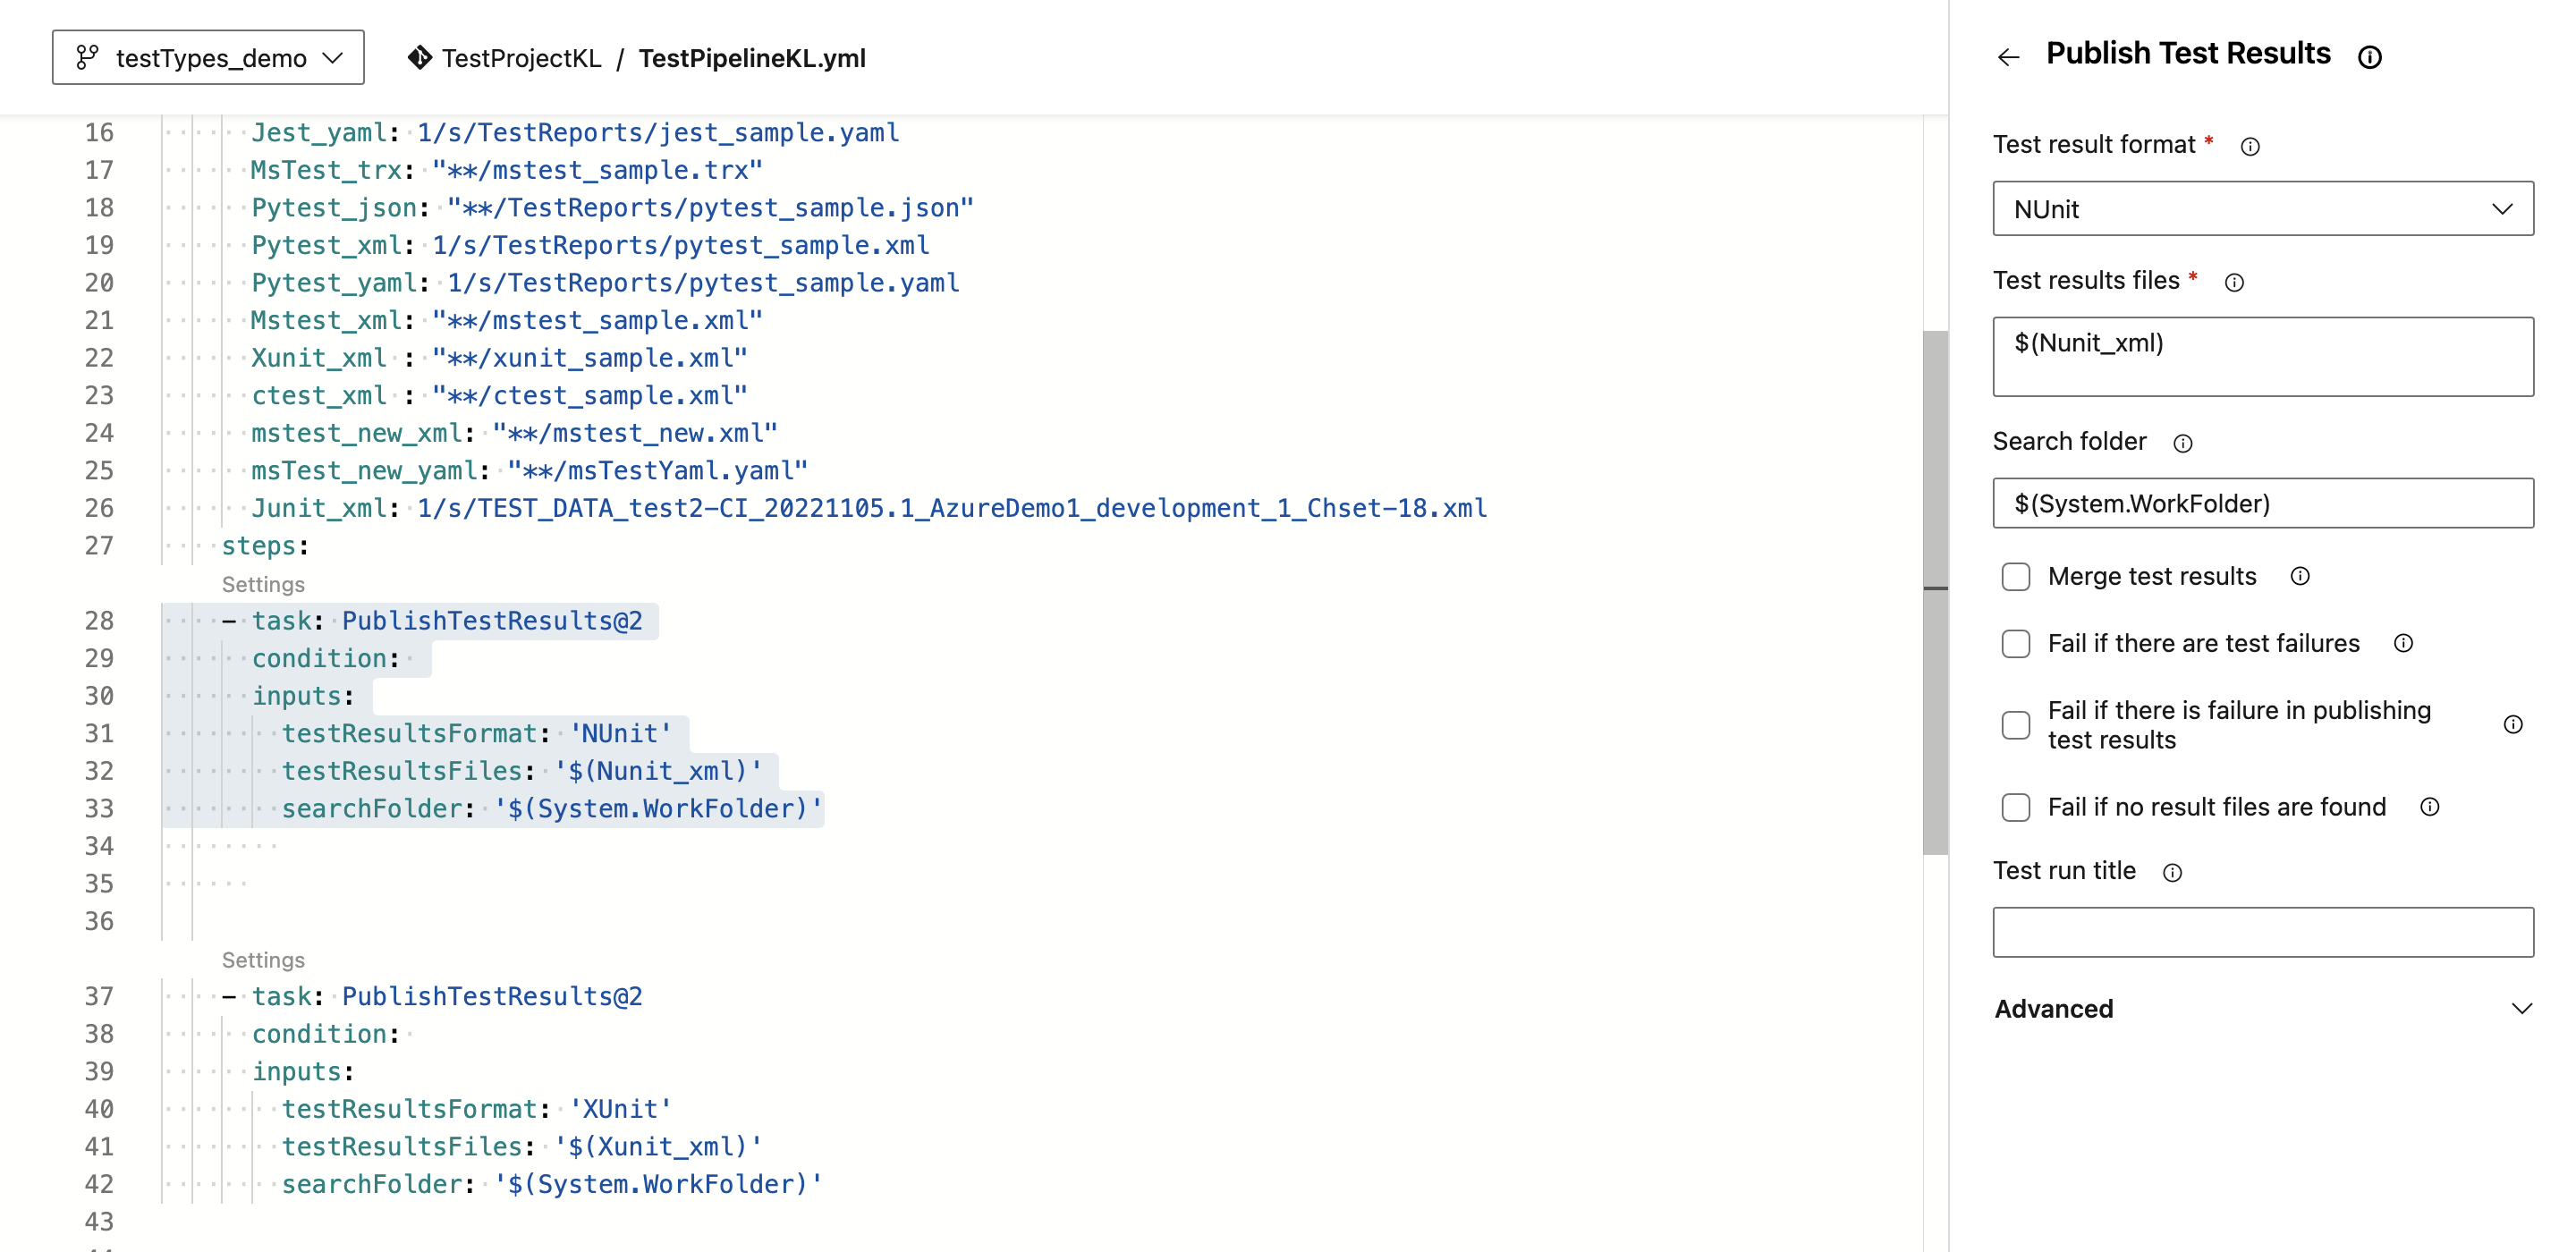Show info for Fail if there are test failures
Image resolution: width=2576 pixels, height=1252 pixels.
[x=2404, y=643]
